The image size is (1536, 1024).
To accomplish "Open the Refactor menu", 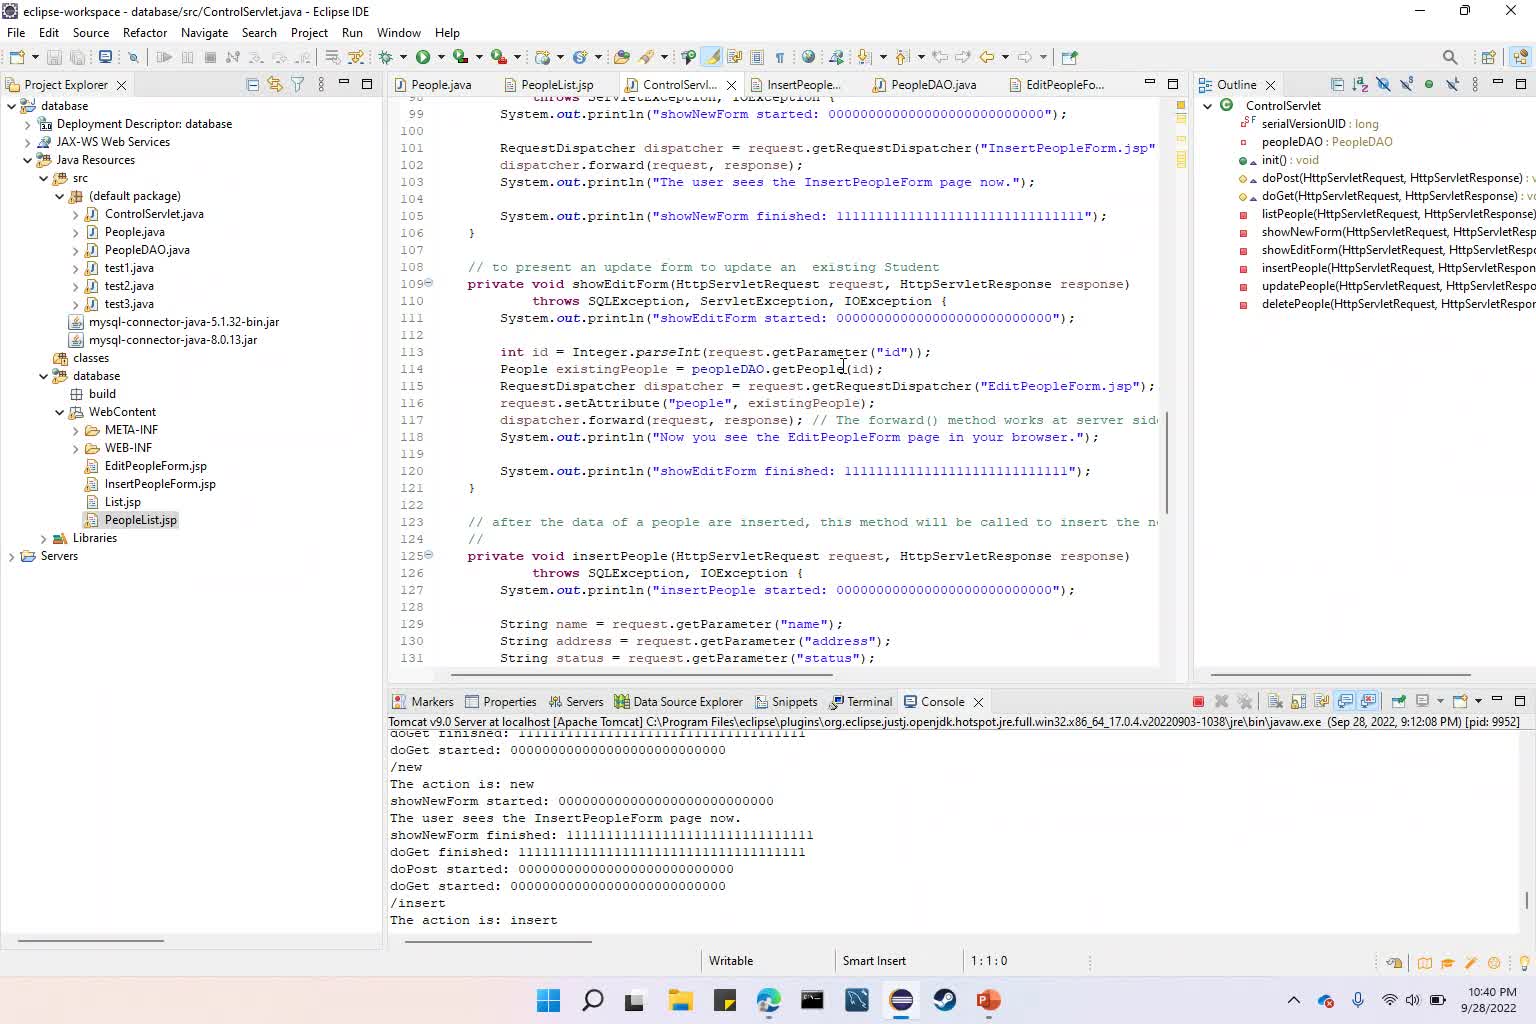I will click(145, 32).
